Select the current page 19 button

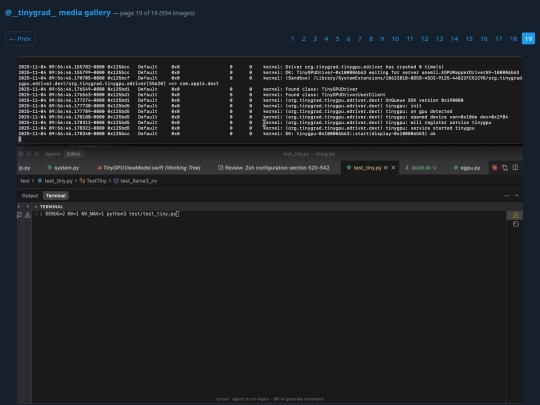click(528, 39)
